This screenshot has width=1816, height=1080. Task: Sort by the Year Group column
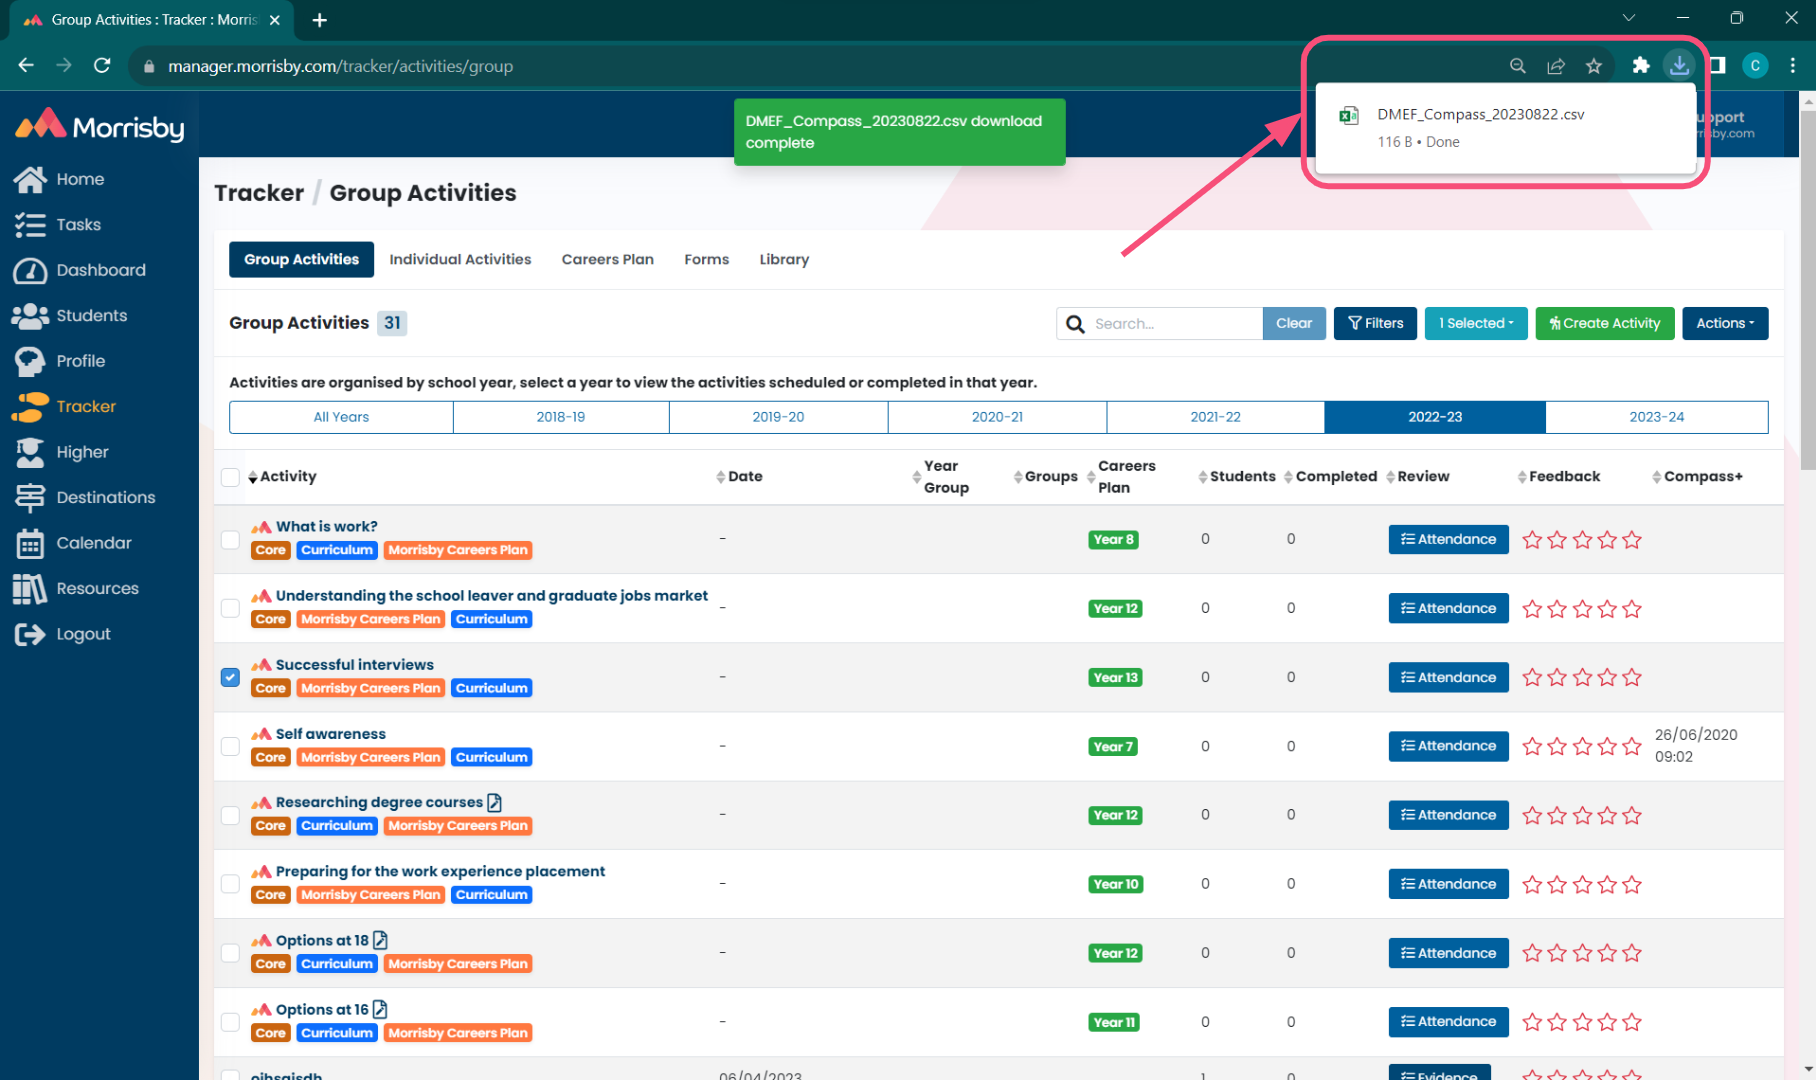940,477
